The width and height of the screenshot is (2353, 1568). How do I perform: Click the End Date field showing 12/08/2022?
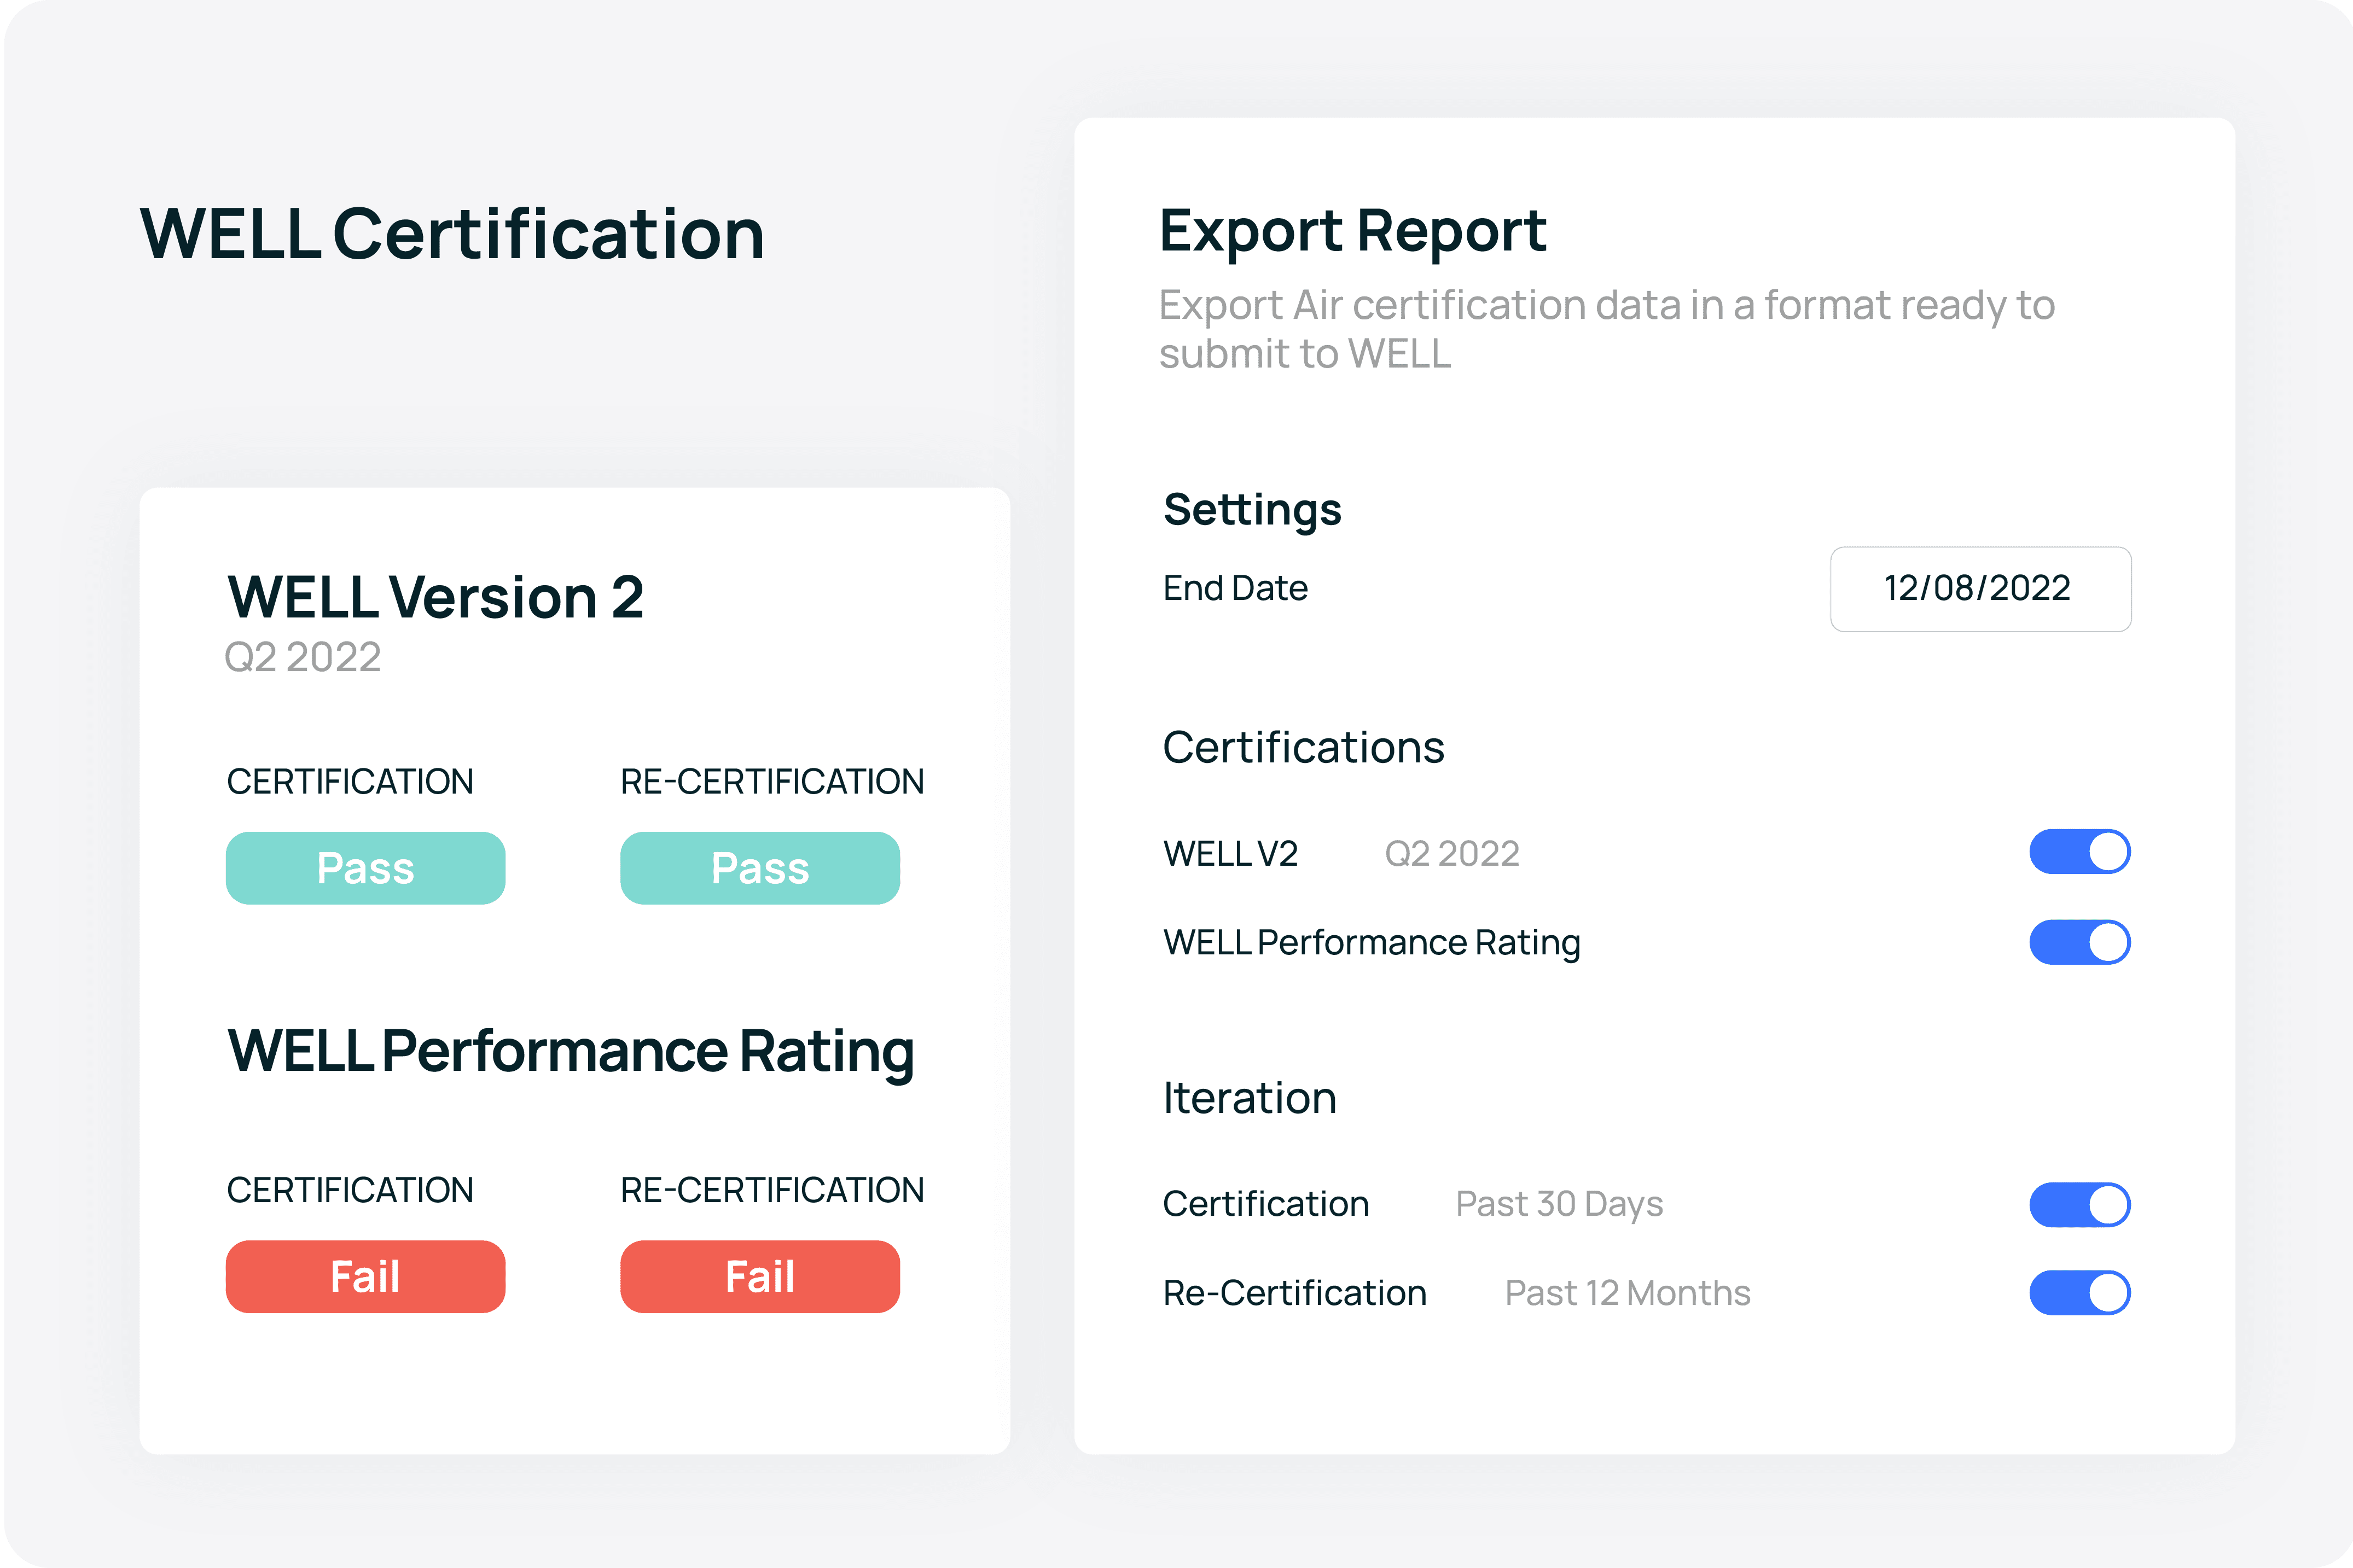tap(1980, 589)
